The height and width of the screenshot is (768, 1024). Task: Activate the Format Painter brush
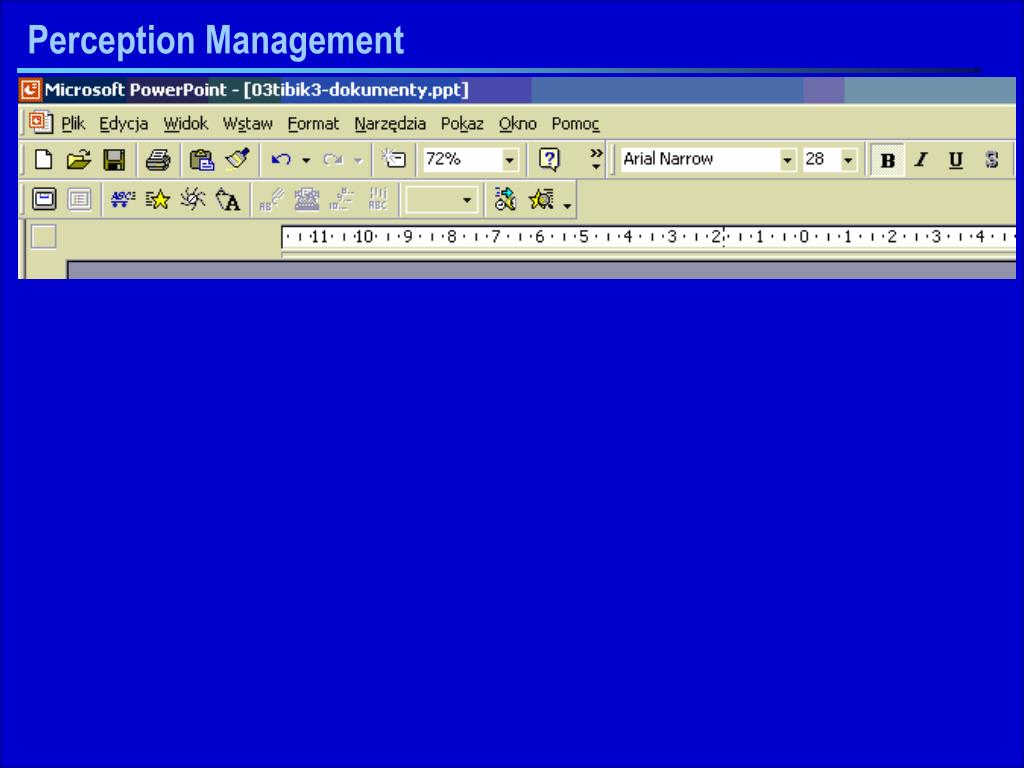(x=237, y=159)
